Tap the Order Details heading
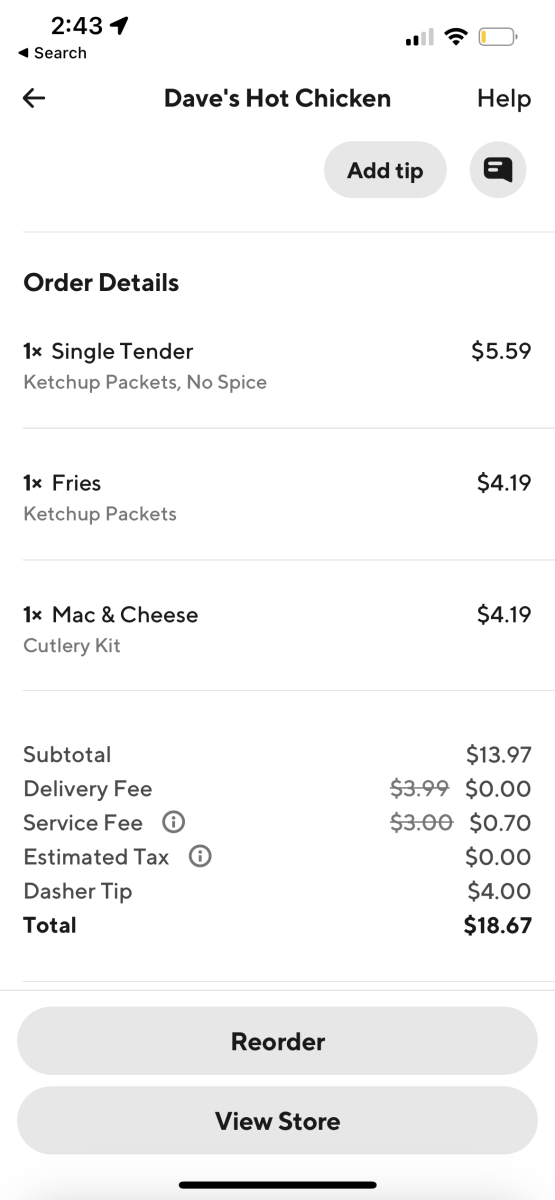 (101, 283)
